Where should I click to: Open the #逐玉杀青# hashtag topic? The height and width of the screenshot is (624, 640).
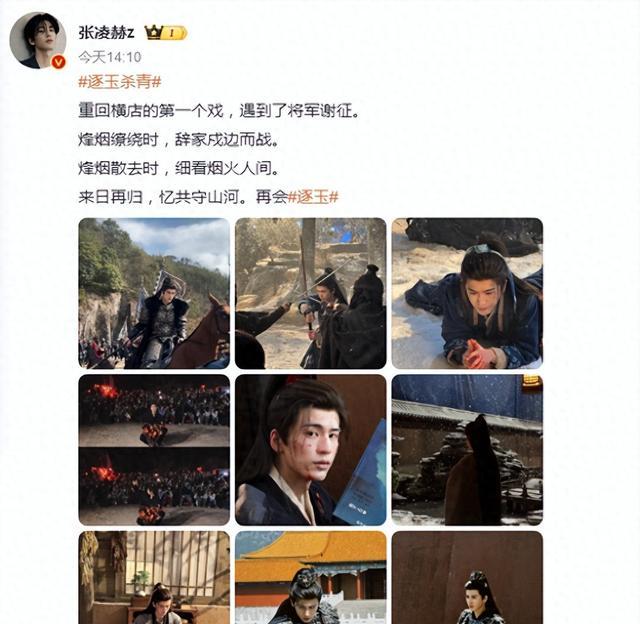120,82
